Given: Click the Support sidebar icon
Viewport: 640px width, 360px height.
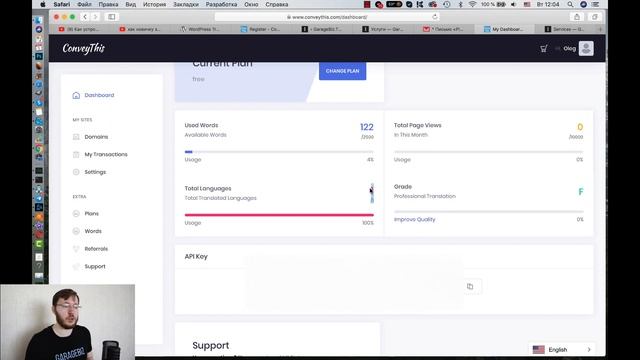Looking at the screenshot, I should click(76, 266).
